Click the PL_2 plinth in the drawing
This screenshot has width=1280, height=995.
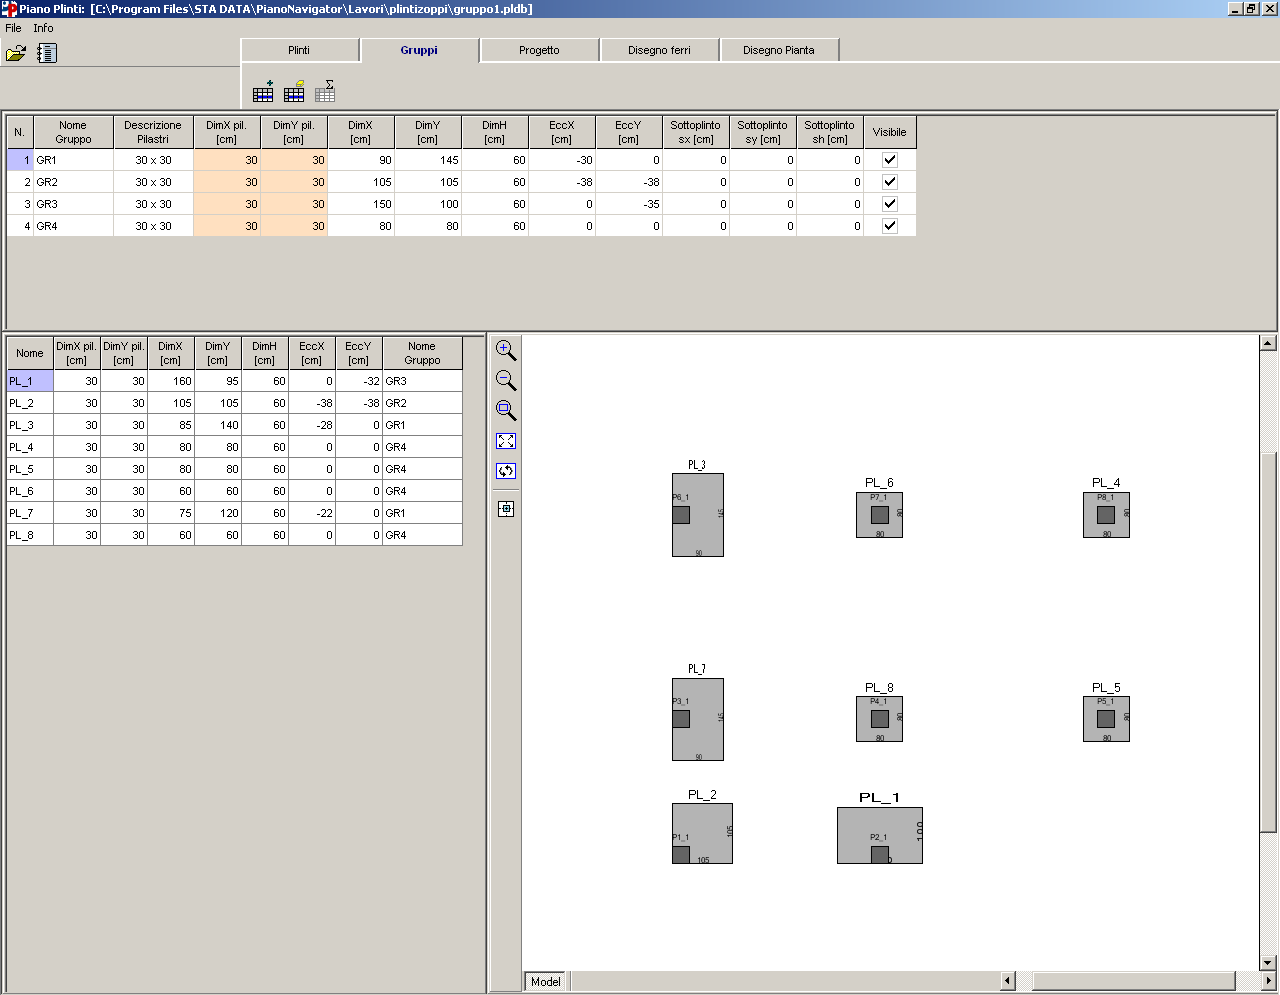tap(702, 834)
